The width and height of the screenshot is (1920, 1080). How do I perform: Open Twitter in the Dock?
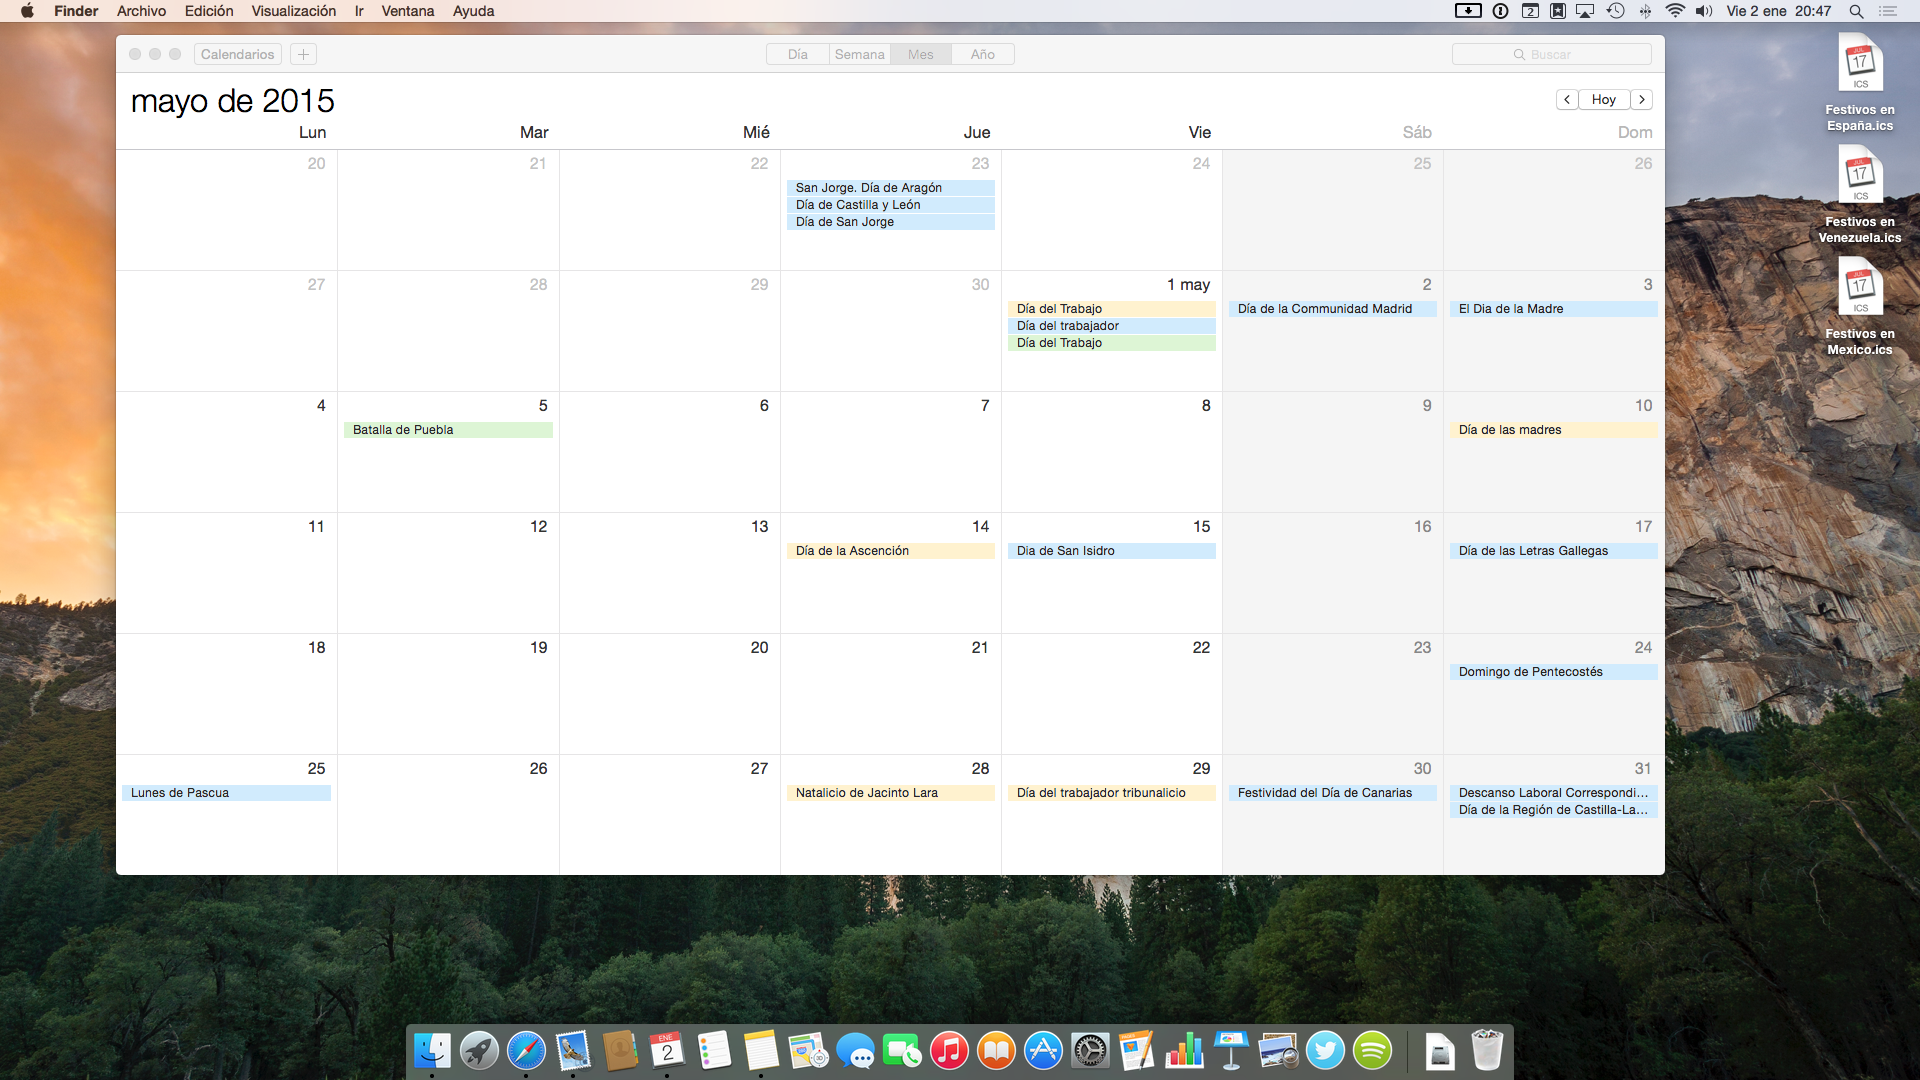point(1325,1051)
